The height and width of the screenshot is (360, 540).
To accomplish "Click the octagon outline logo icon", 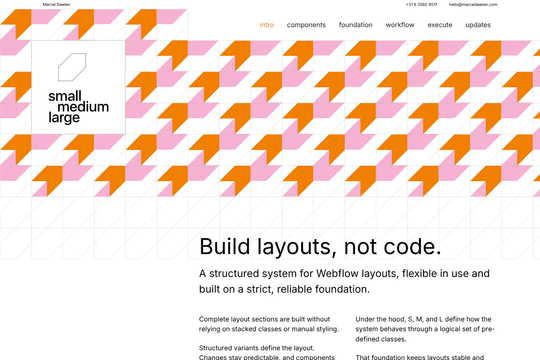I will pyautogui.click(x=72, y=67).
